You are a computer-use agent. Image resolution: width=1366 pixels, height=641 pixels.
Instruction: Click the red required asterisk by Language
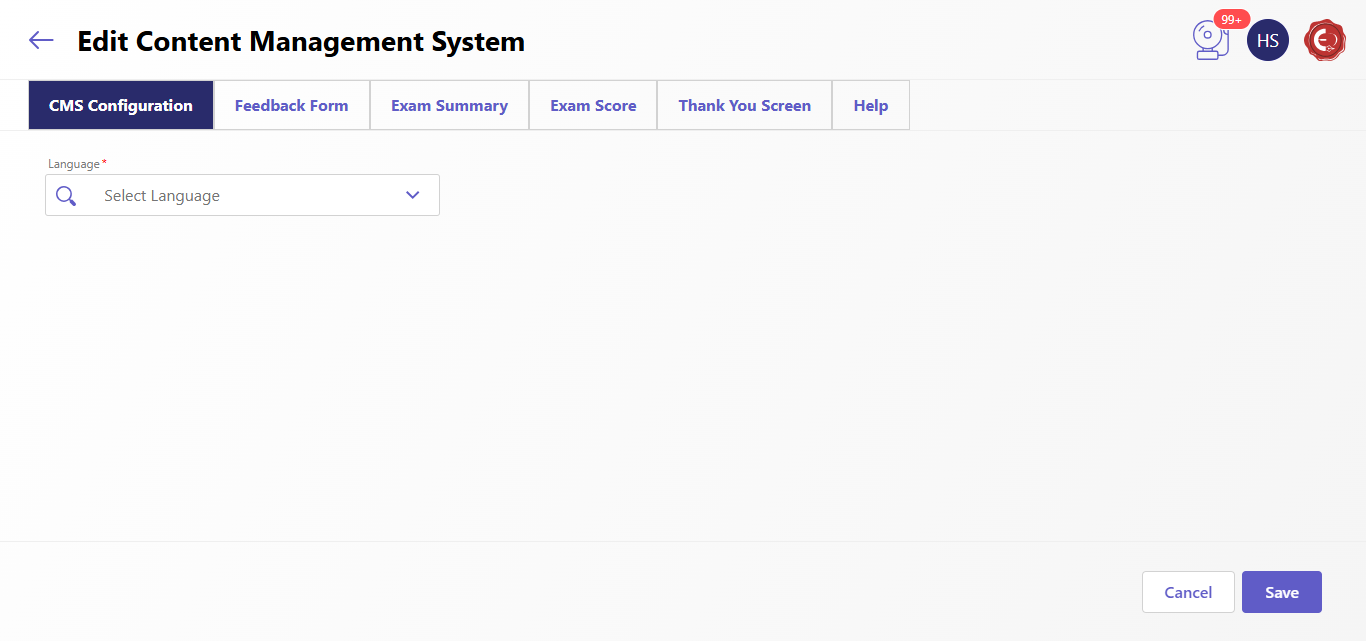pos(104,162)
